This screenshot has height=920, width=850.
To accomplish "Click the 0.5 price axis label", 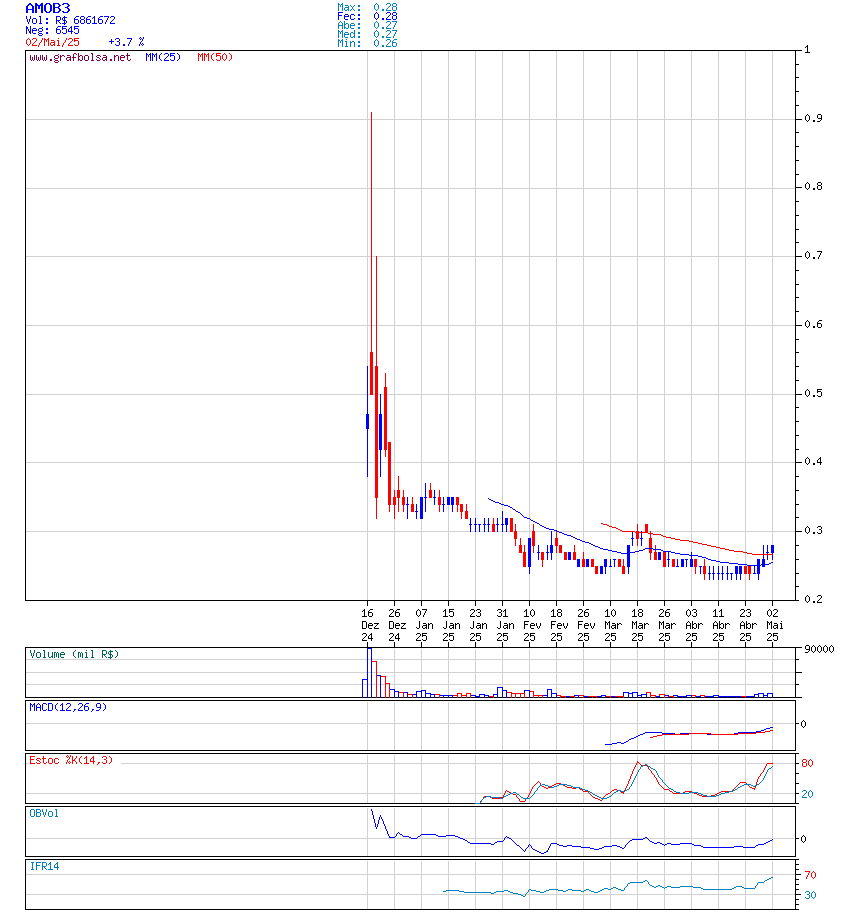I will click(813, 393).
